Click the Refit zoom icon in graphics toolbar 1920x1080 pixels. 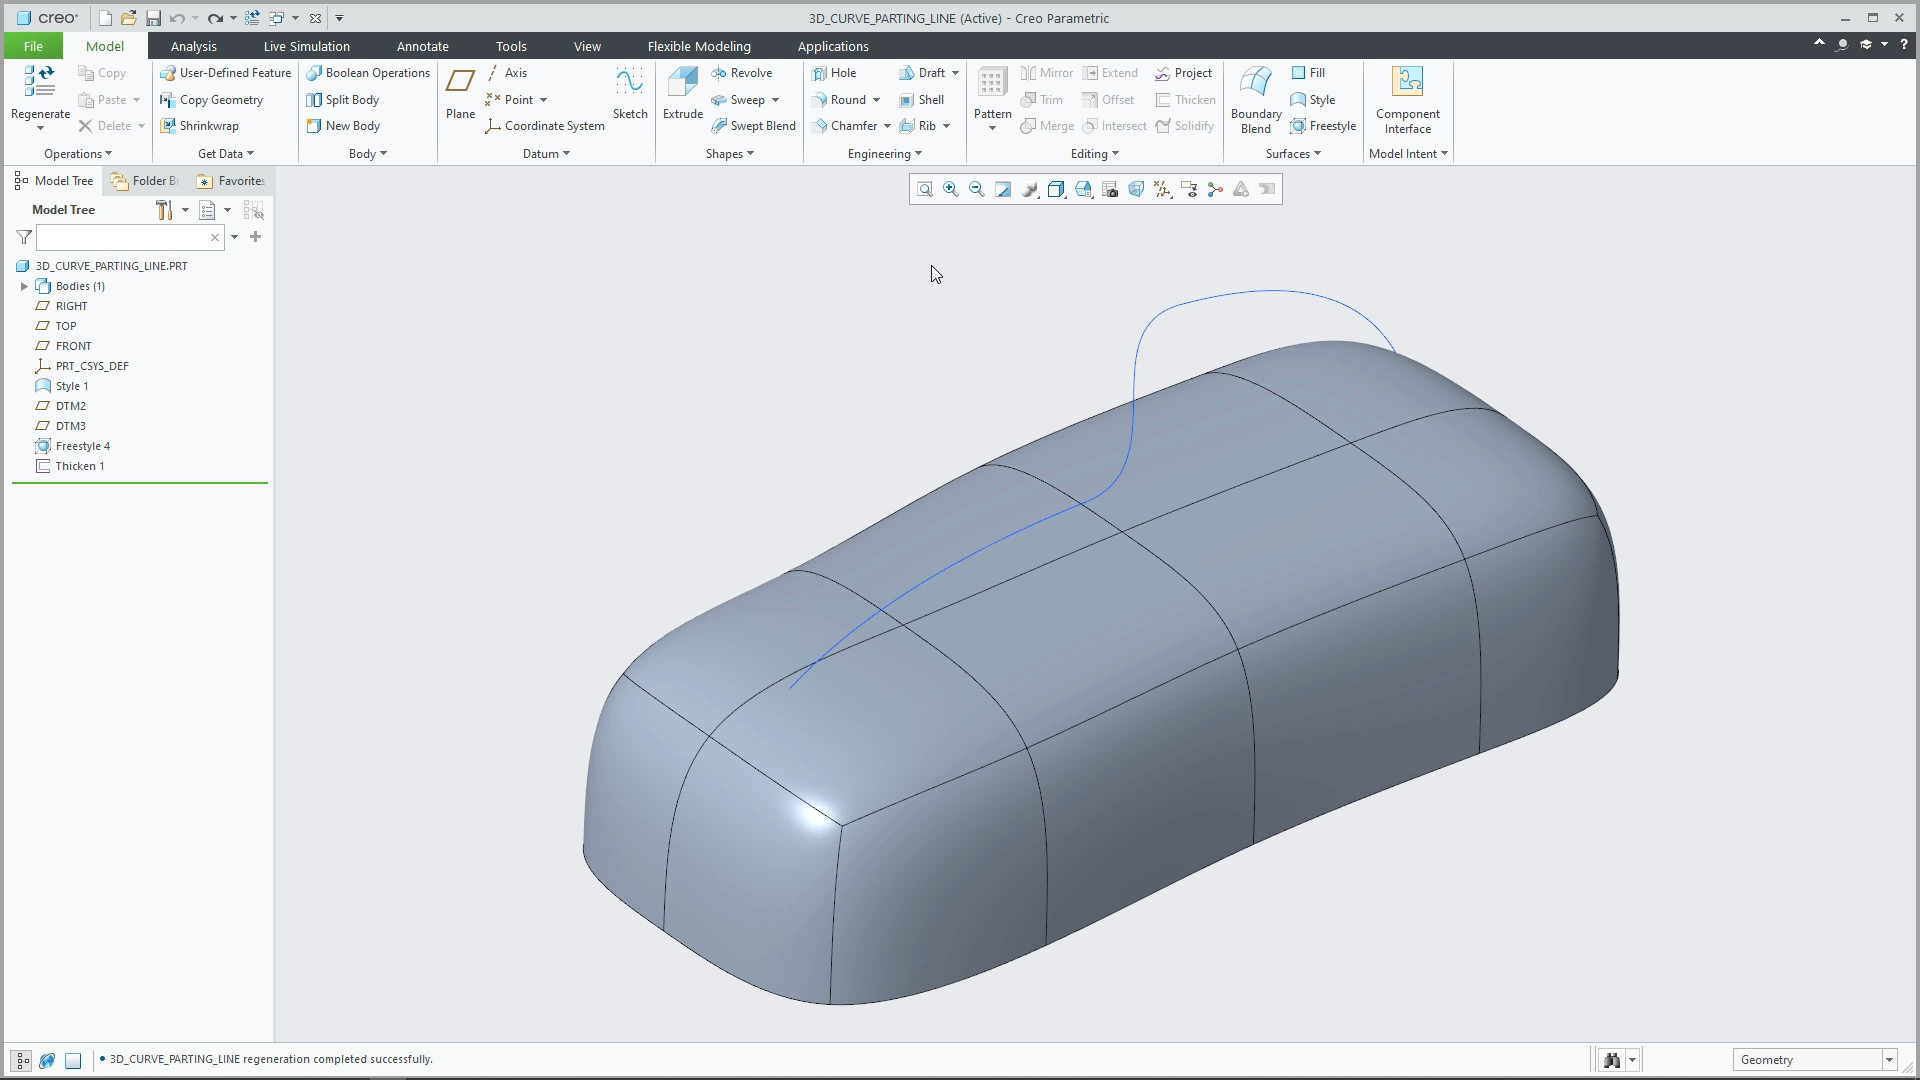[x=925, y=189]
